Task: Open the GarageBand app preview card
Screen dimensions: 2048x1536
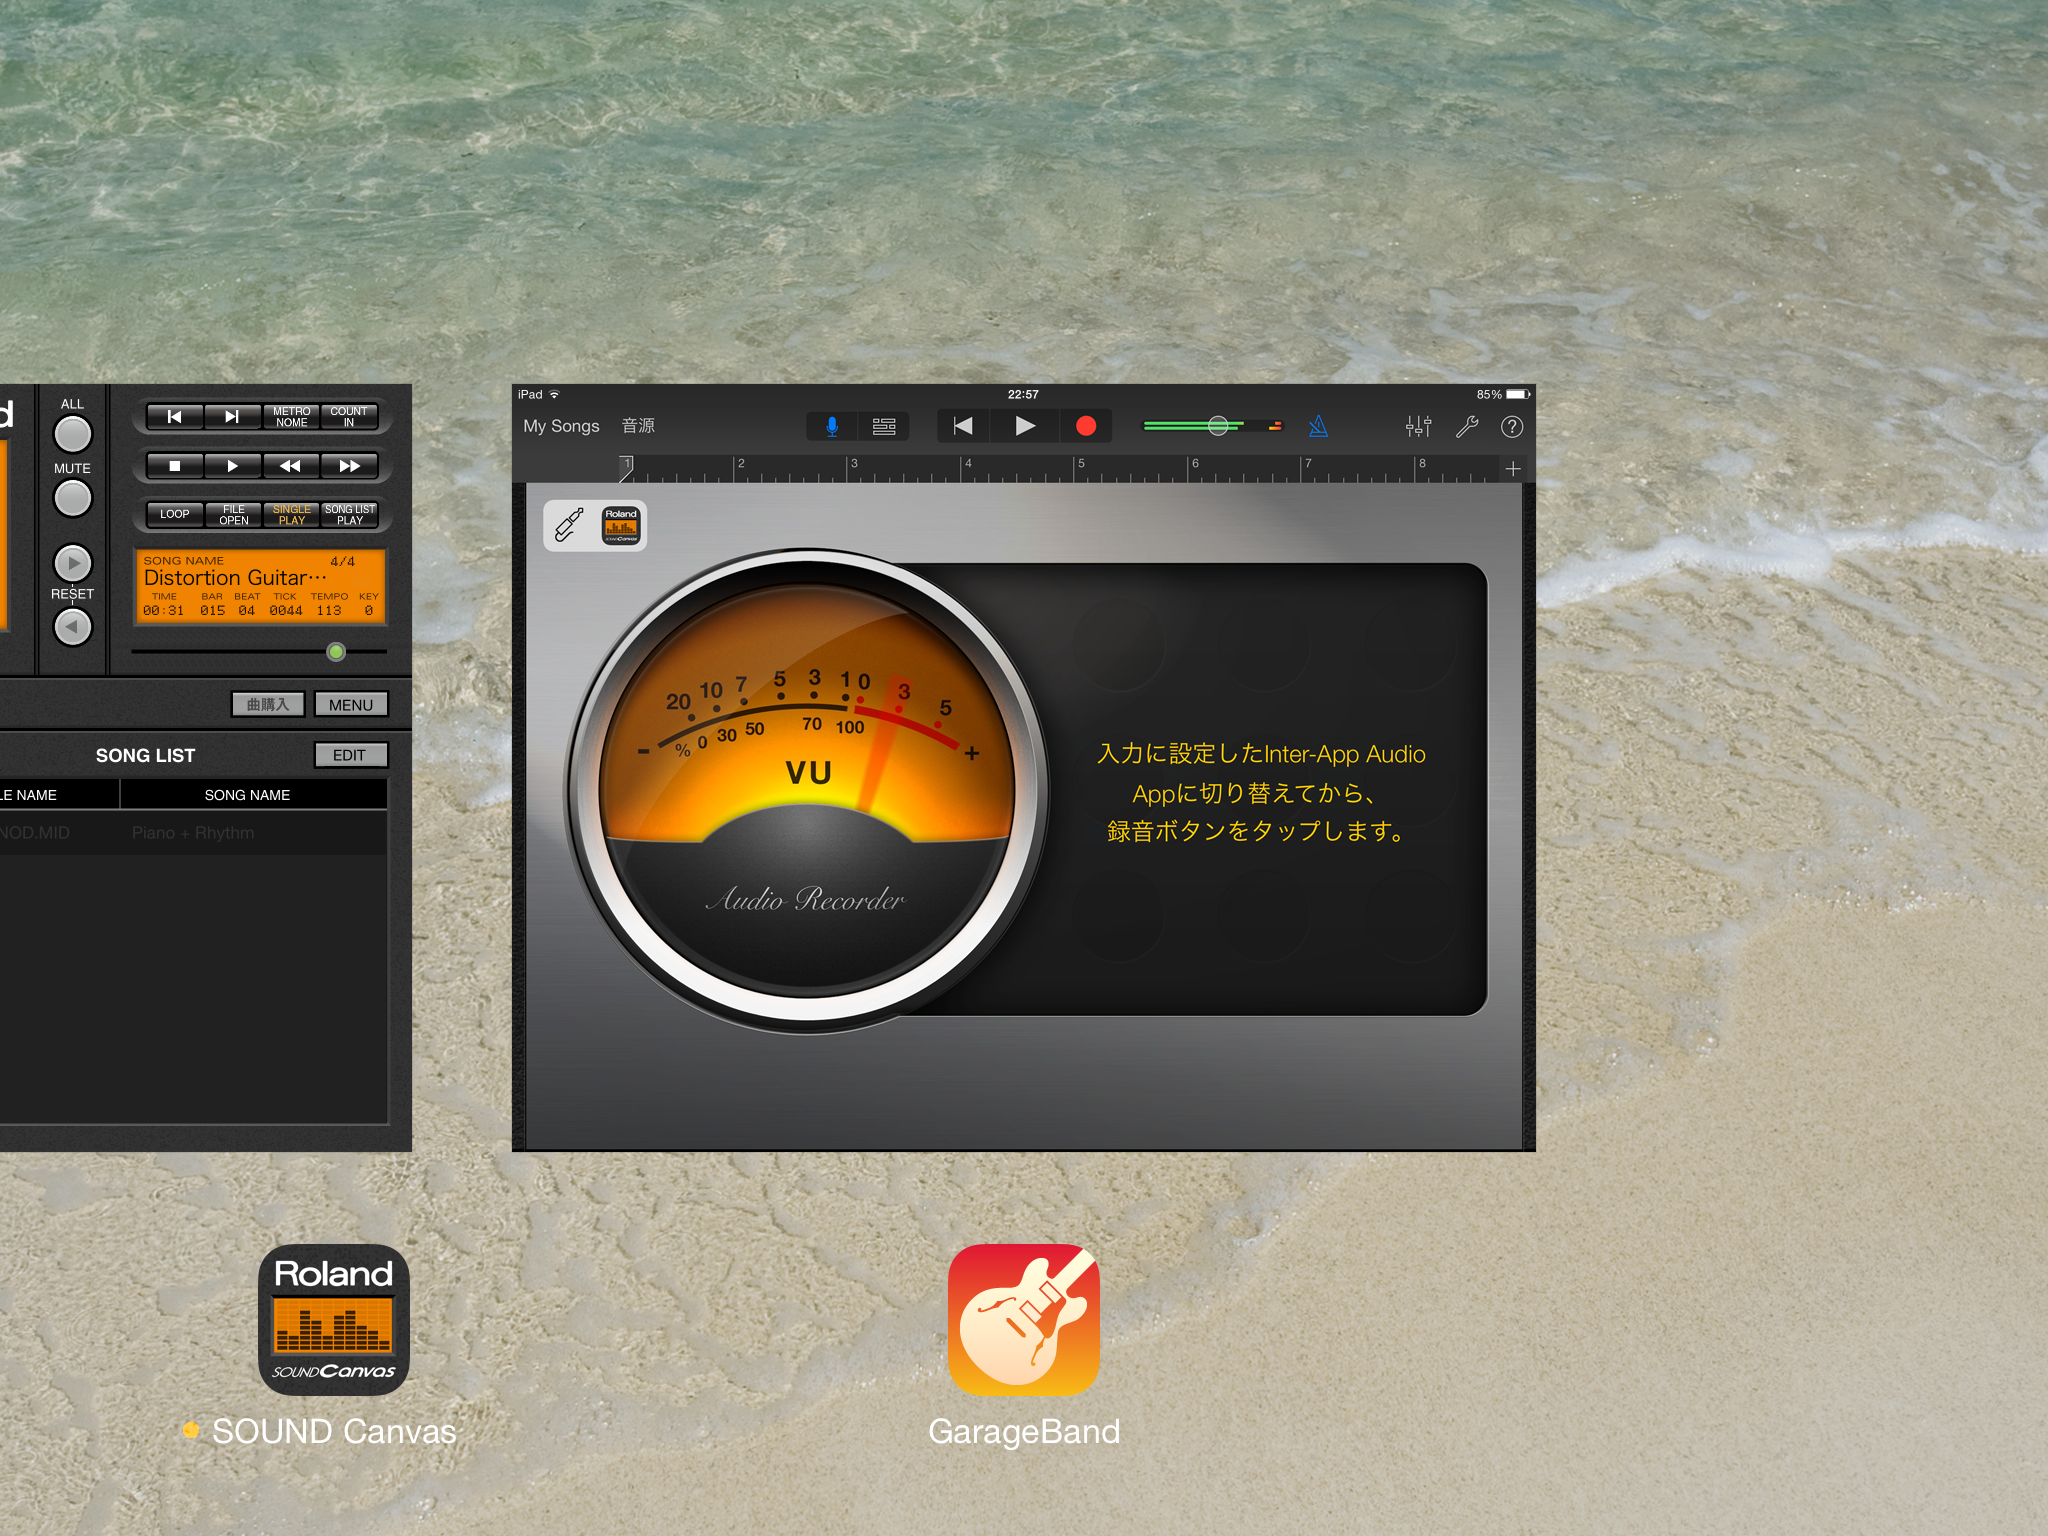Action: (1024, 768)
